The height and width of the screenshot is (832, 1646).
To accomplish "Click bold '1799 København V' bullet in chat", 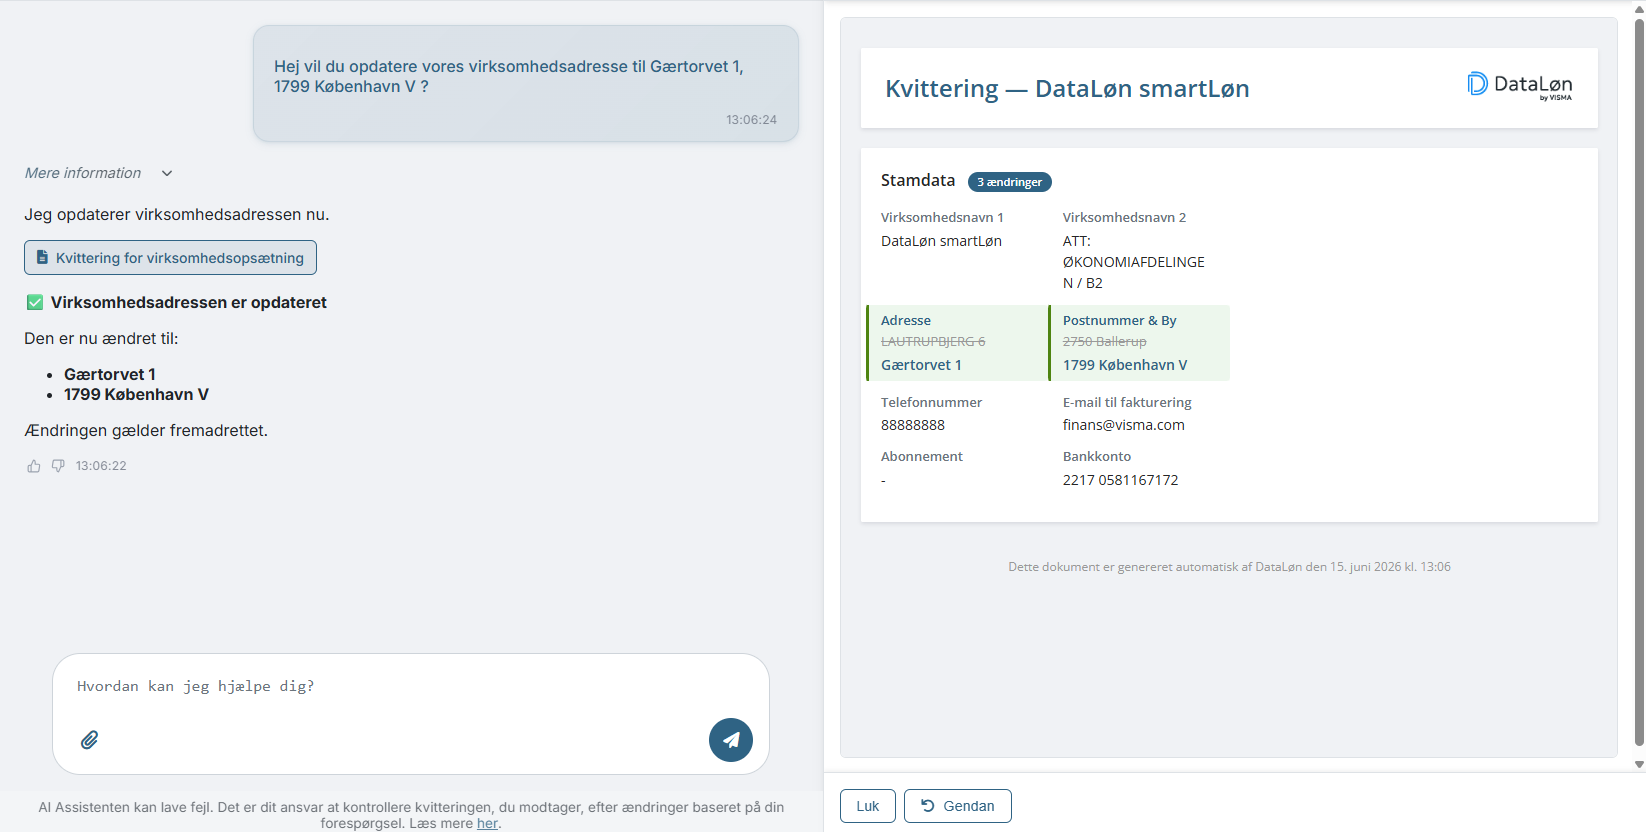I will pos(136,395).
